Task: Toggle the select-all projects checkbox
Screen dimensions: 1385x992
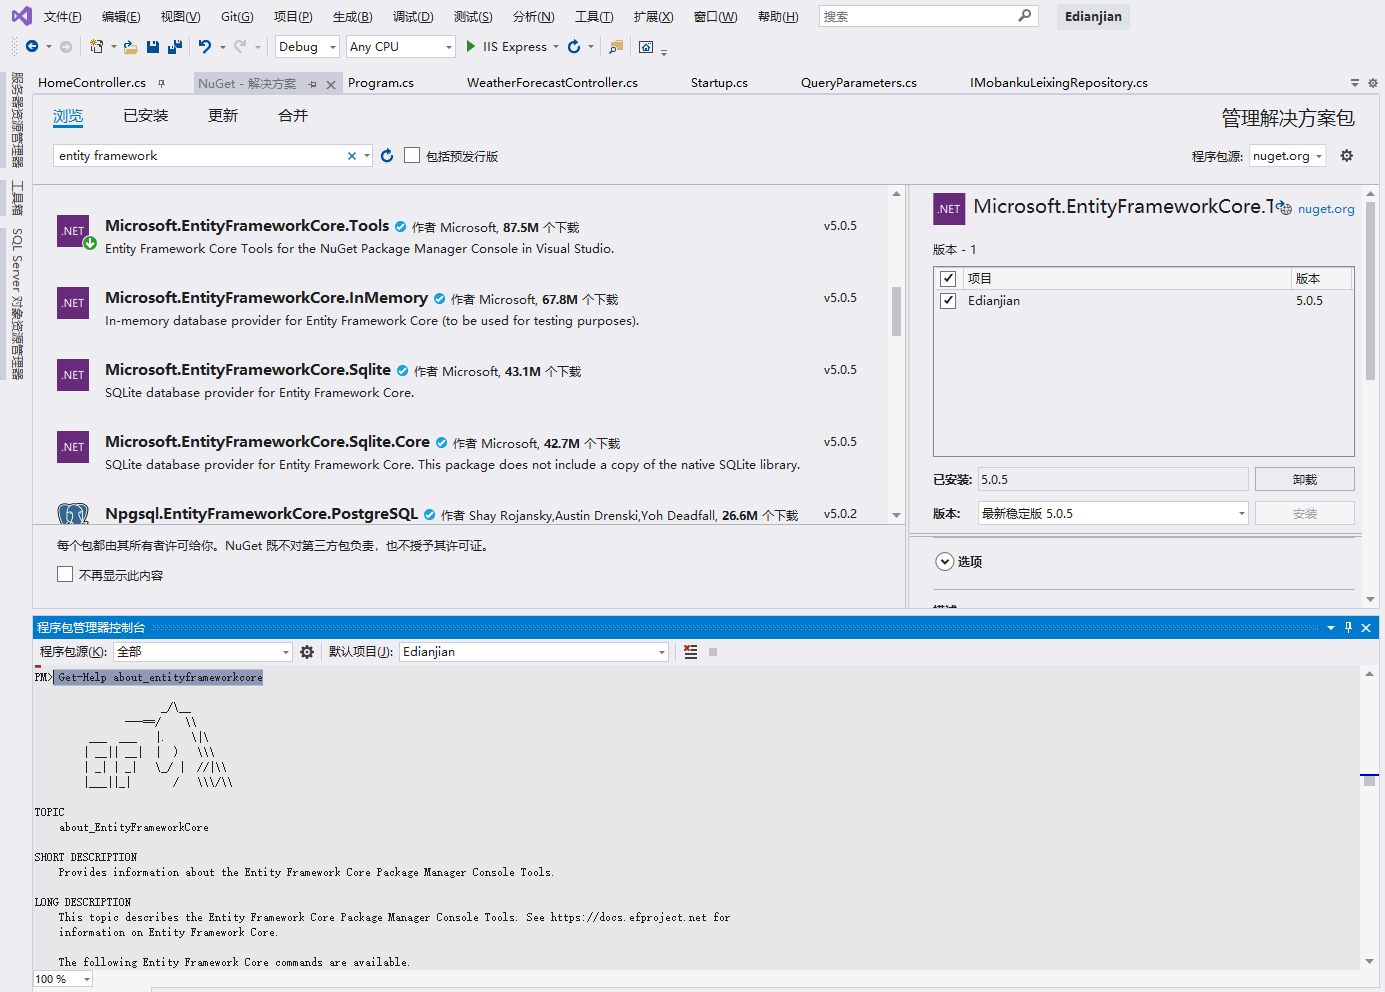Action: pyautogui.click(x=948, y=278)
